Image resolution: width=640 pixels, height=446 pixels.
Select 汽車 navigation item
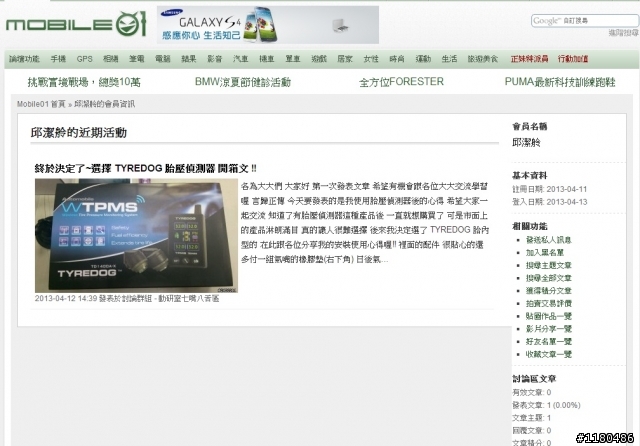240,59
